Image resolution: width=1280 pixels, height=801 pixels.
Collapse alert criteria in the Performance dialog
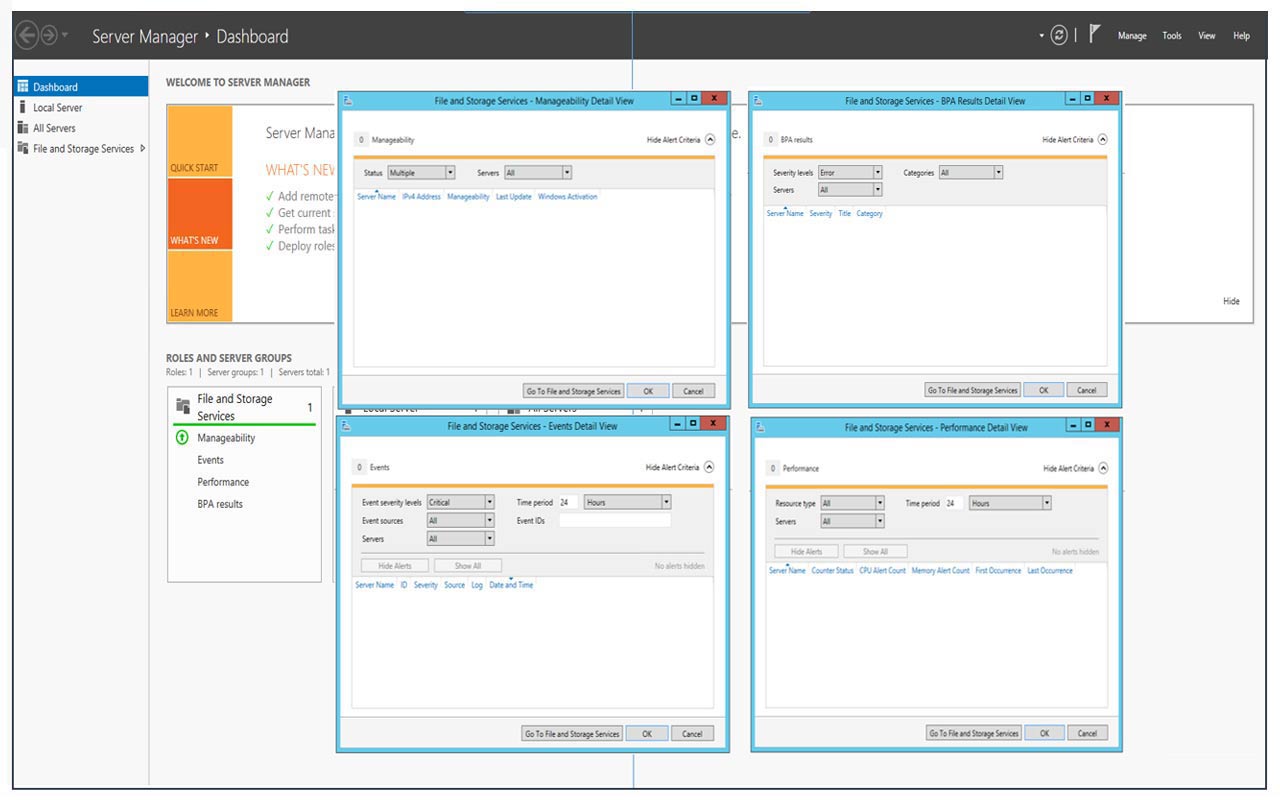click(x=1104, y=468)
